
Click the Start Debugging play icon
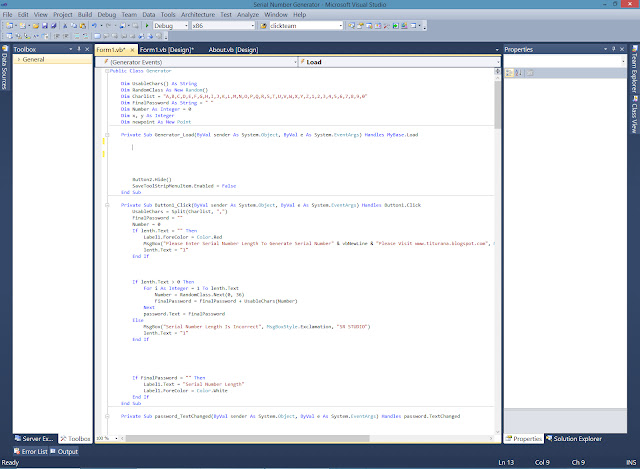tap(147, 25)
